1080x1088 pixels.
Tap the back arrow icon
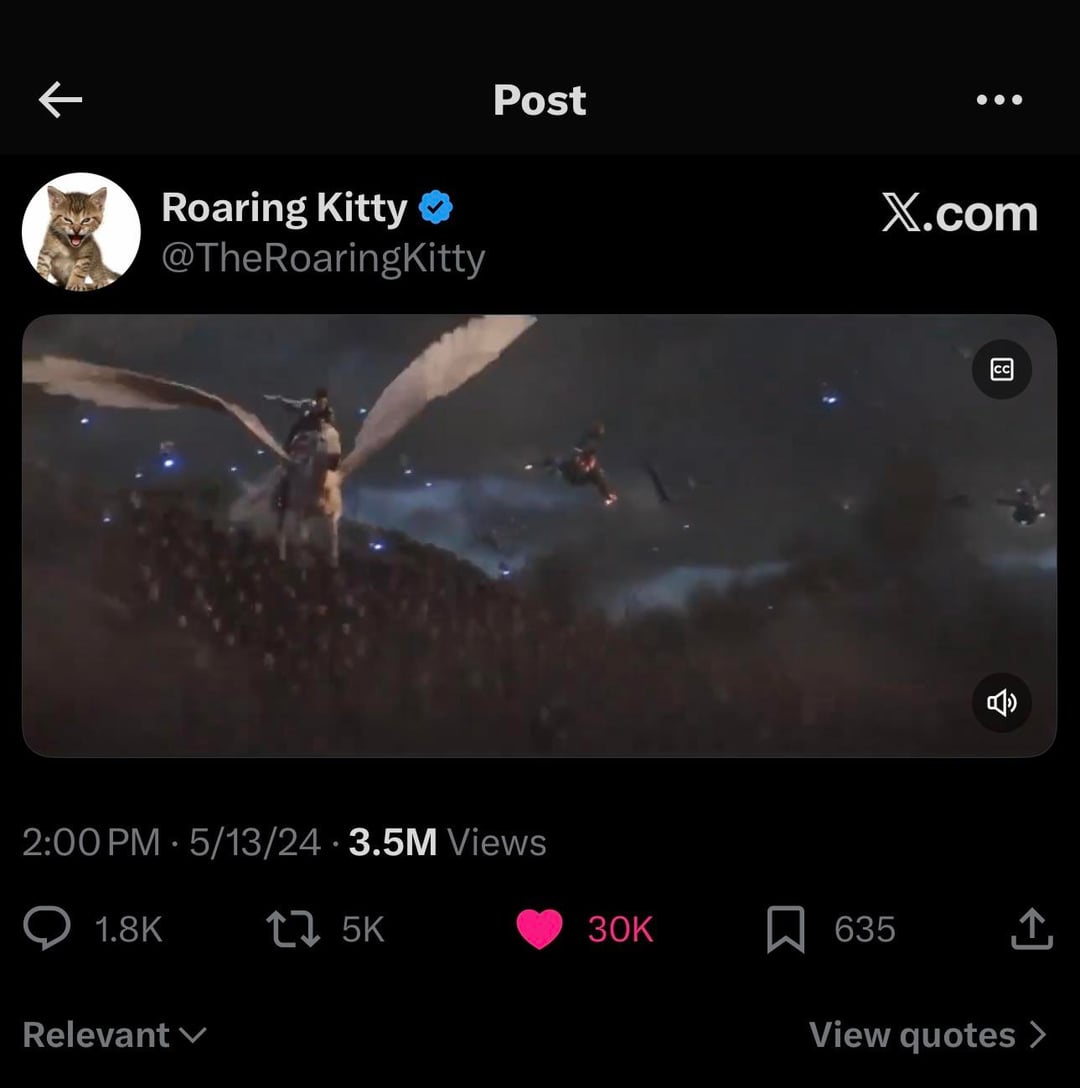click(x=60, y=100)
